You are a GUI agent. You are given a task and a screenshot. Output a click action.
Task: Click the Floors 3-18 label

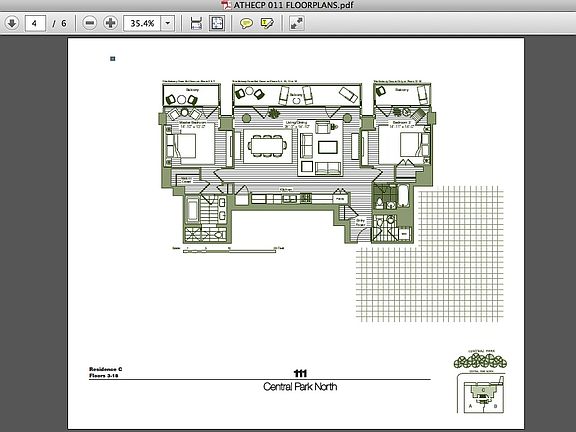[x=104, y=376]
